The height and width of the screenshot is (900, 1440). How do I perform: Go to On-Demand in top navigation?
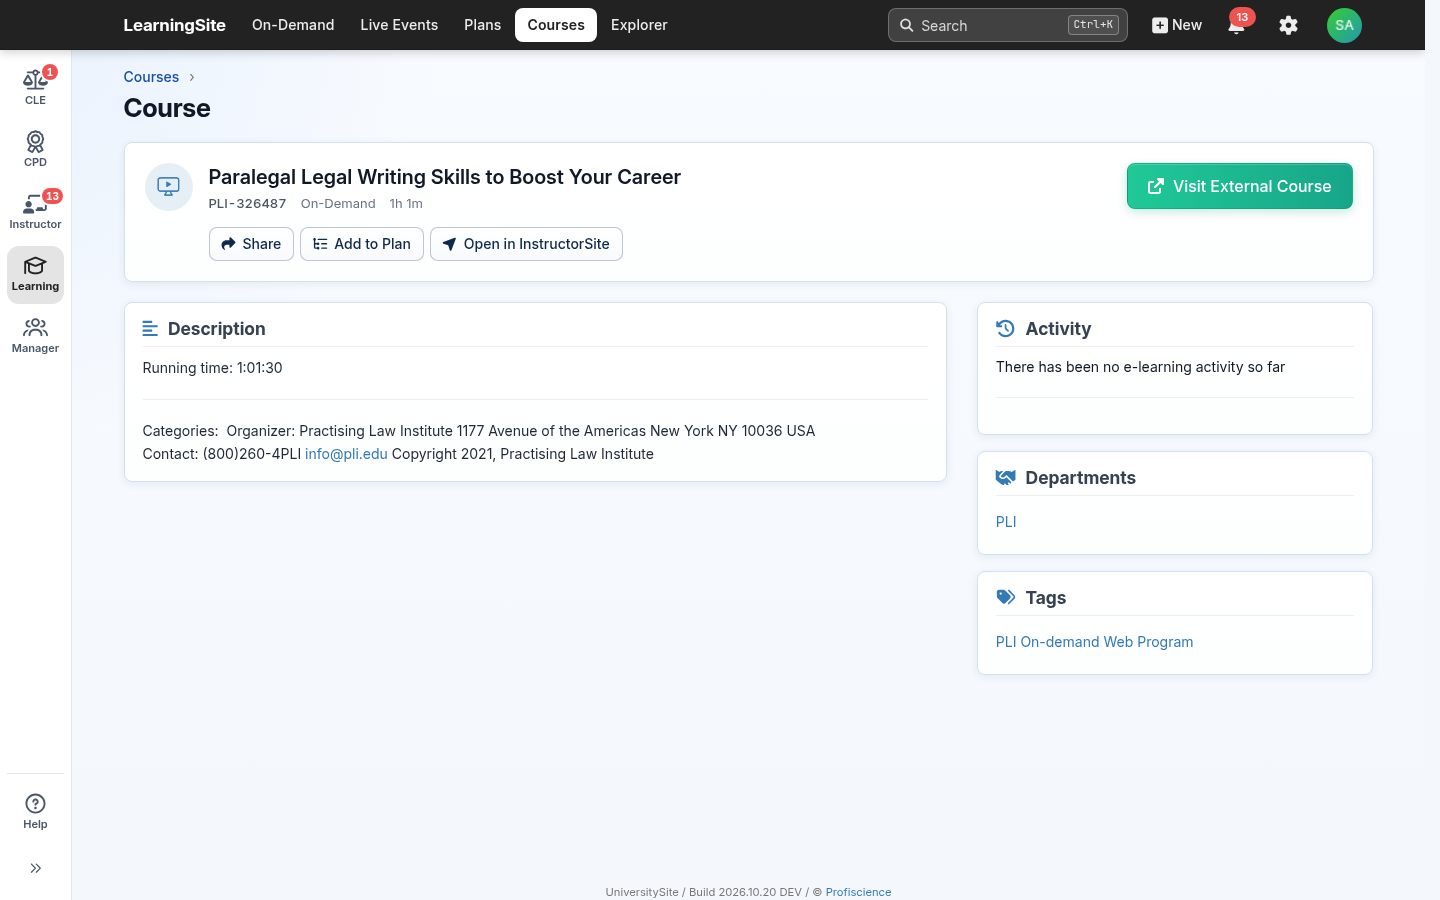click(x=293, y=25)
